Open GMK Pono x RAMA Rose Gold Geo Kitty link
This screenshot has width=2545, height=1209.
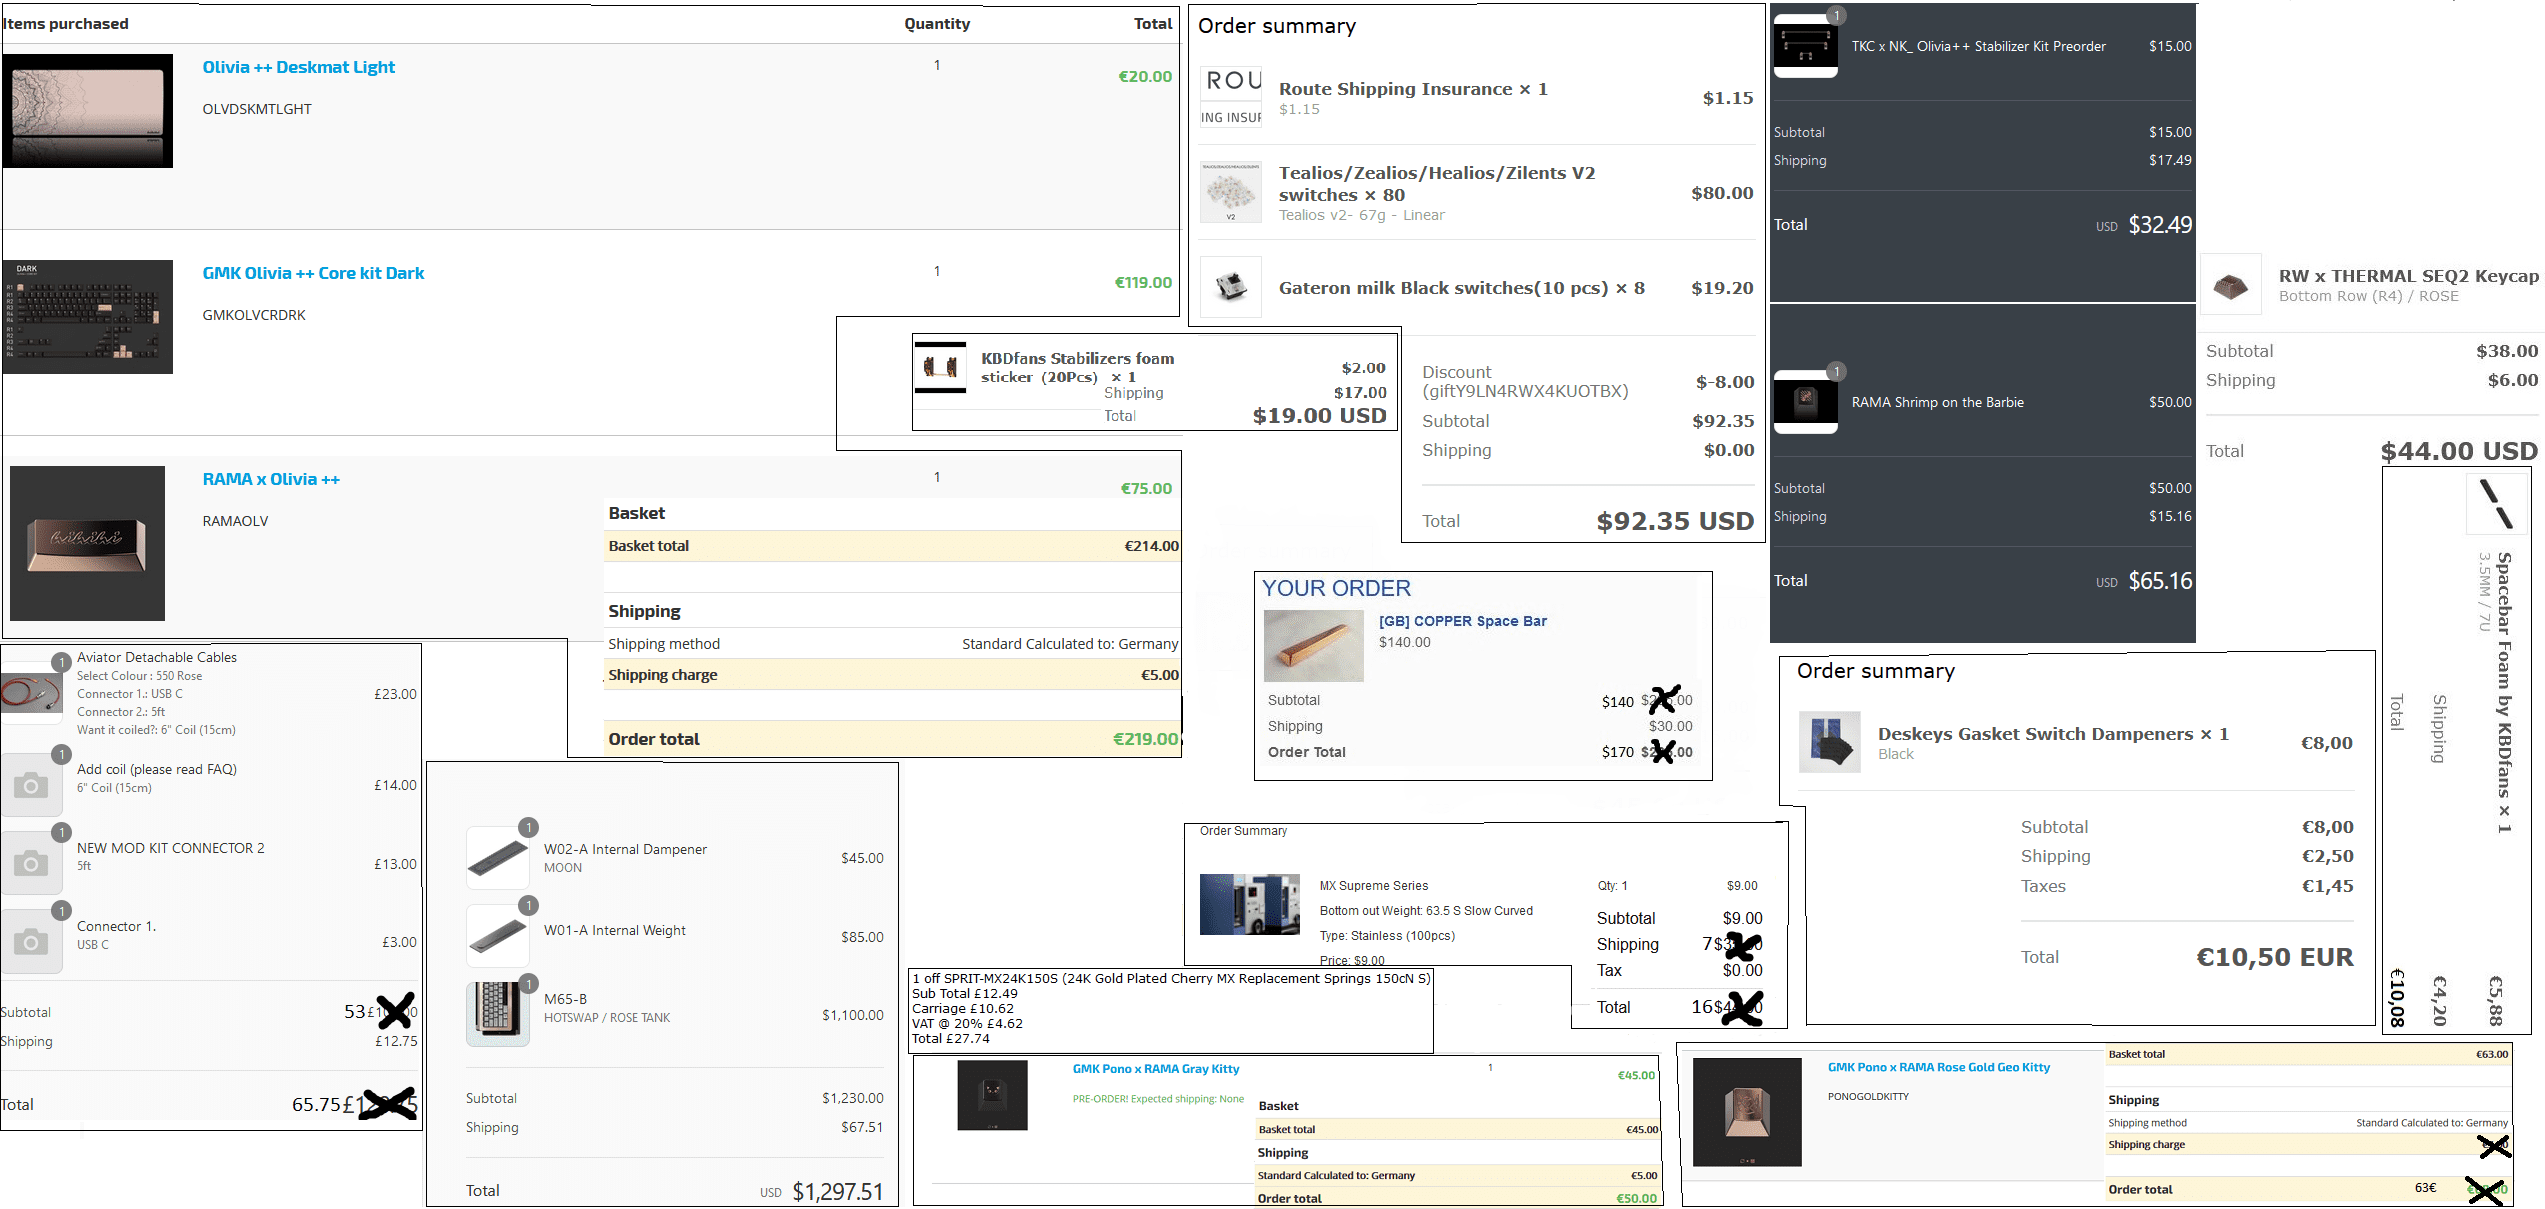1938,1067
